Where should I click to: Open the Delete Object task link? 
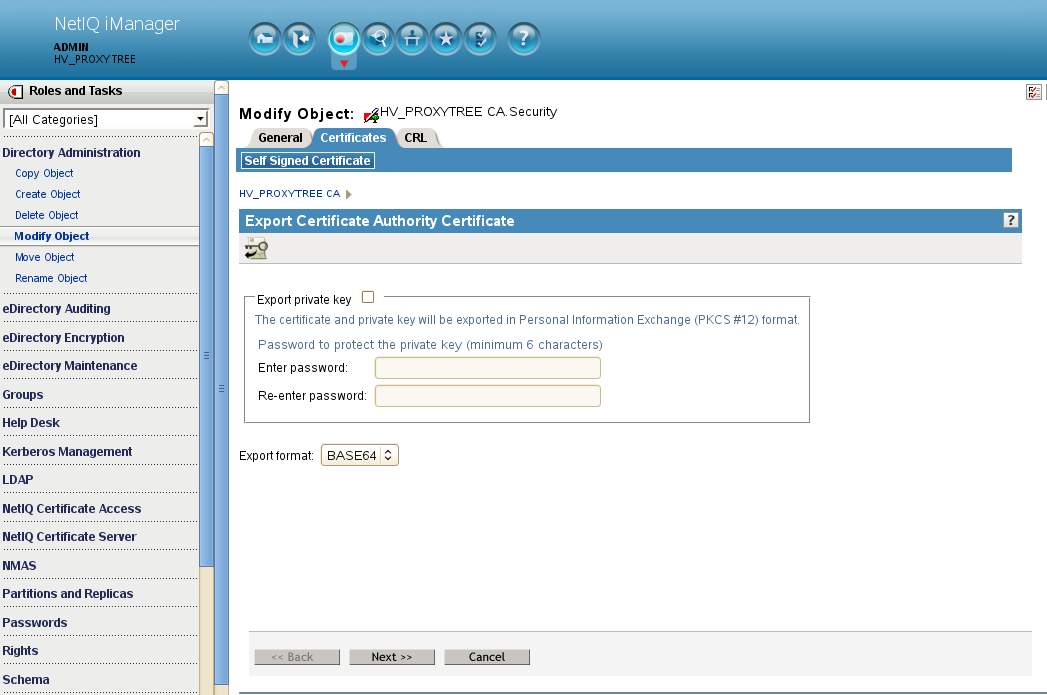[47, 215]
